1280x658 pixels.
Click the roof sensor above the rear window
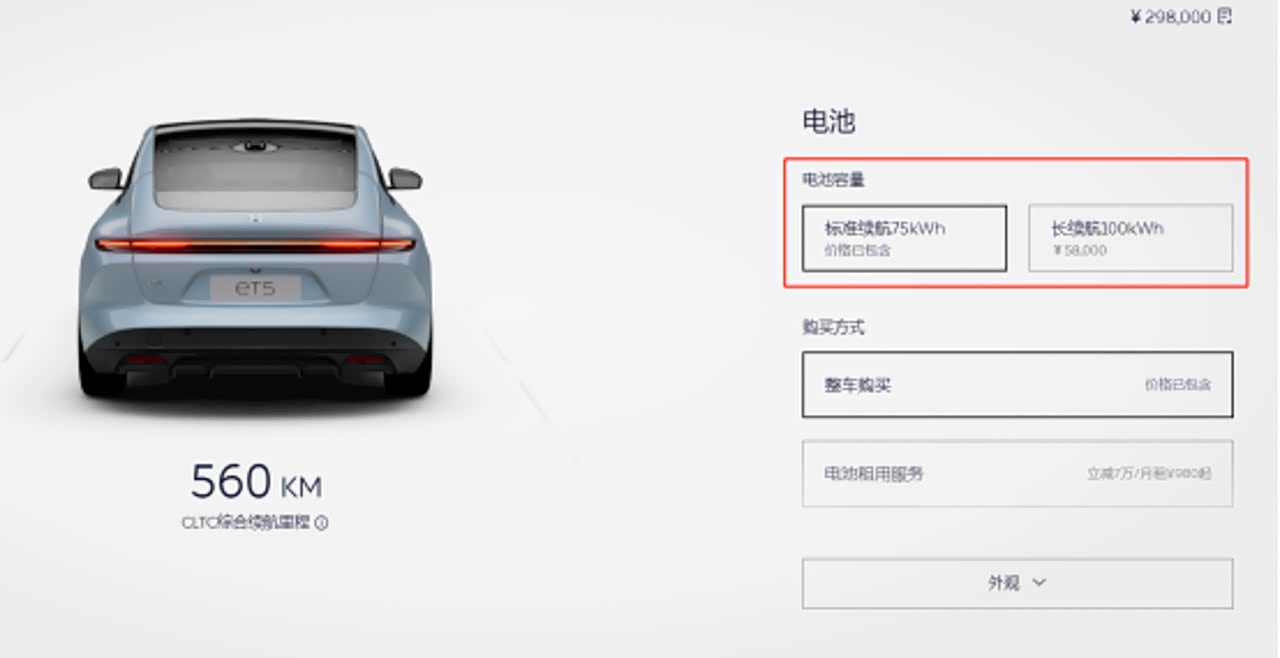[256, 147]
